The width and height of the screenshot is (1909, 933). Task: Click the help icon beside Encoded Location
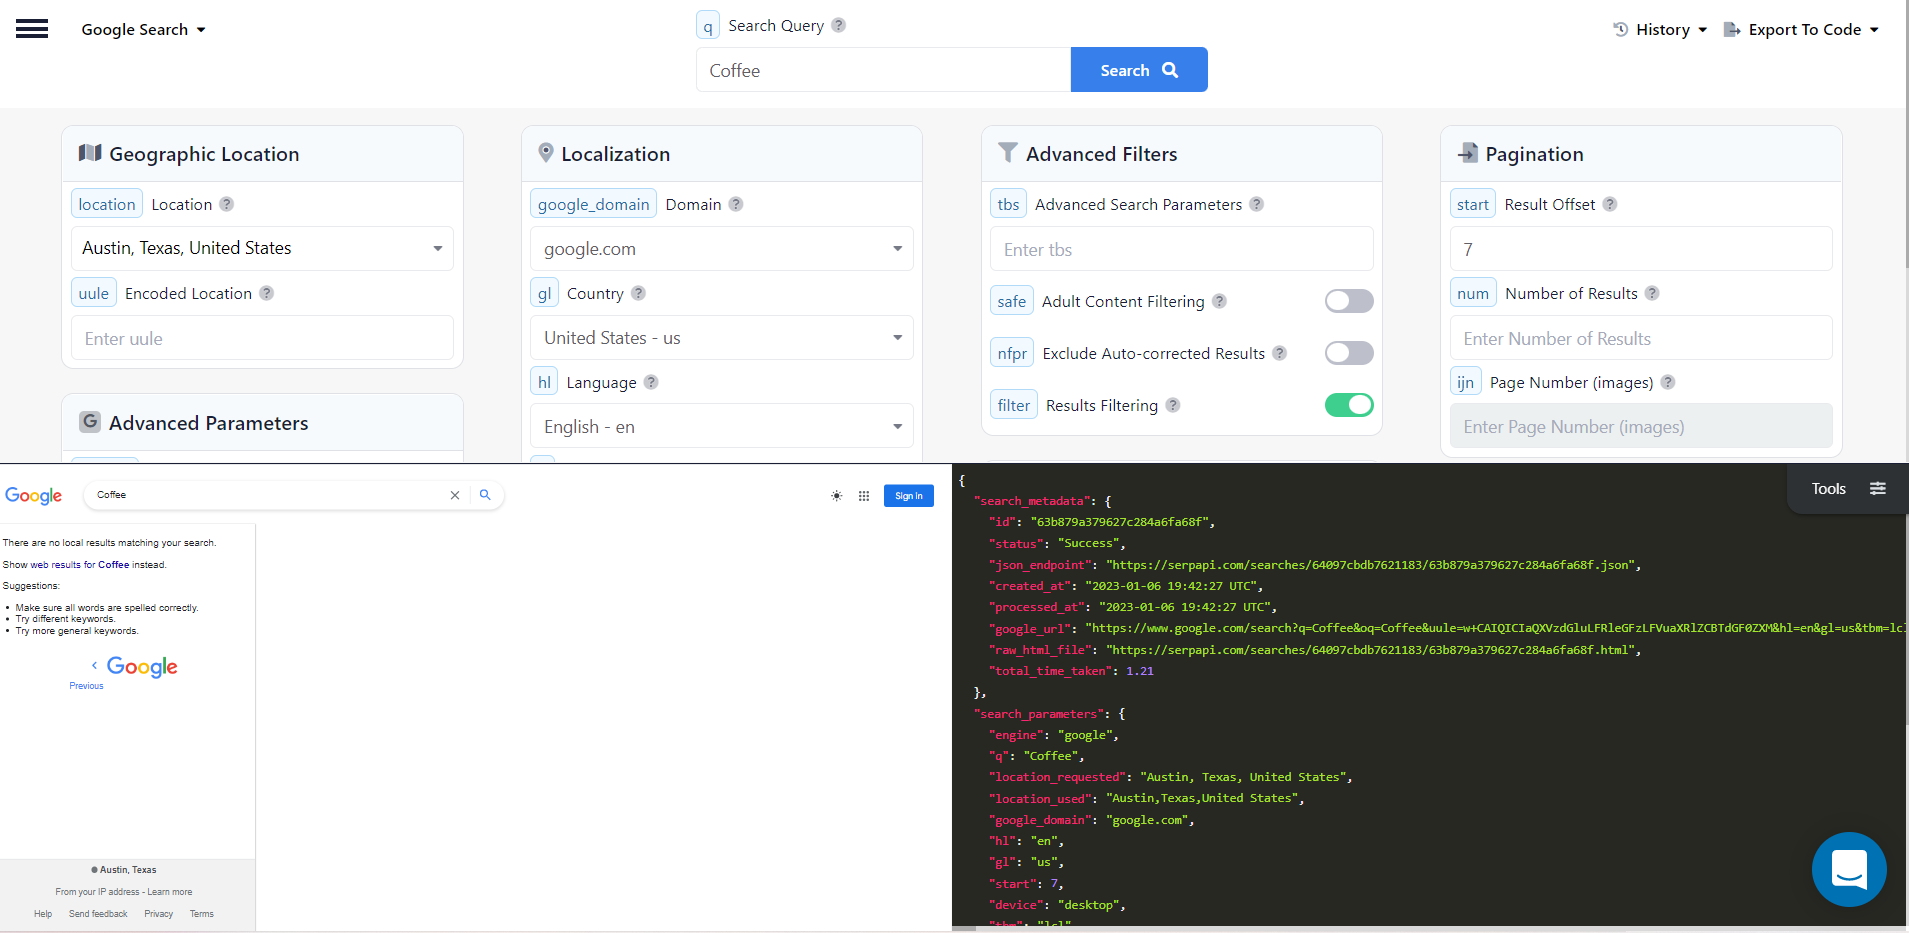pos(266,292)
